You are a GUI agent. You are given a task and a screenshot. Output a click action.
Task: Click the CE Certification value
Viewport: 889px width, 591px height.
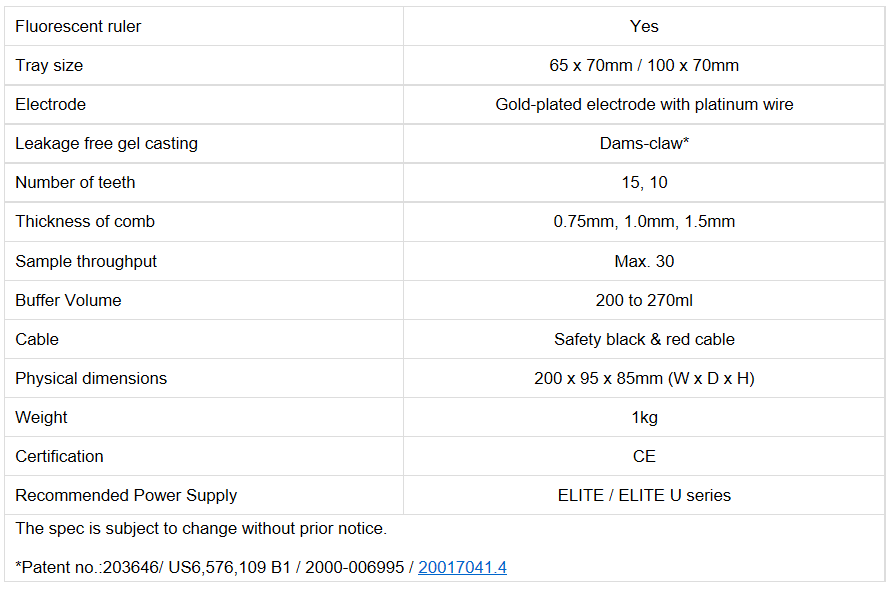click(644, 456)
